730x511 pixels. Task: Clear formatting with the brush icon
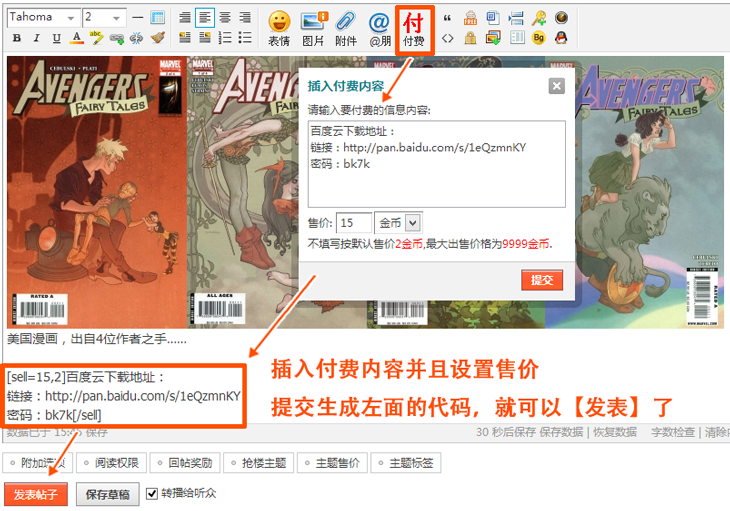tap(158, 38)
